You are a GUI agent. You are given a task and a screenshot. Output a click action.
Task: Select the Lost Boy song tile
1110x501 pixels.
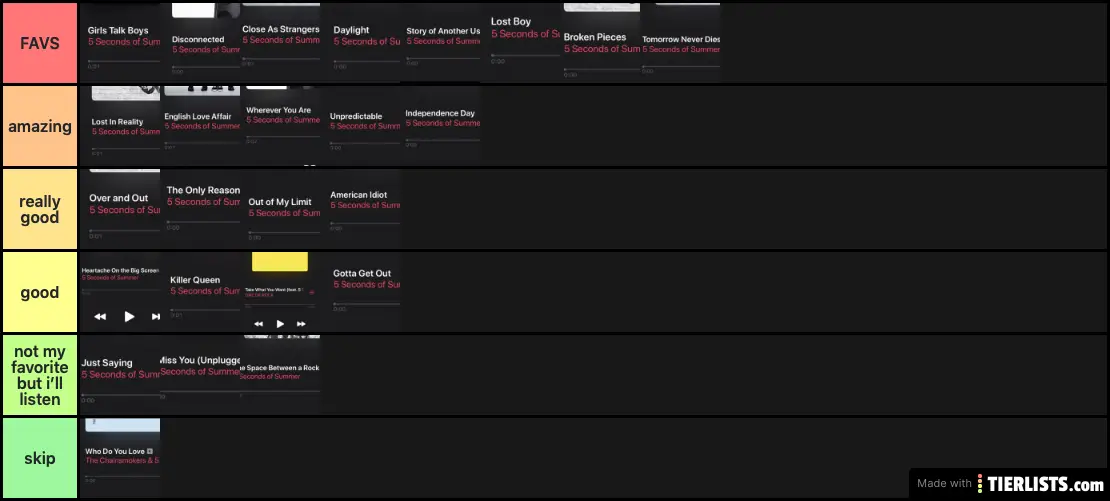pyautogui.click(x=522, y=40)
